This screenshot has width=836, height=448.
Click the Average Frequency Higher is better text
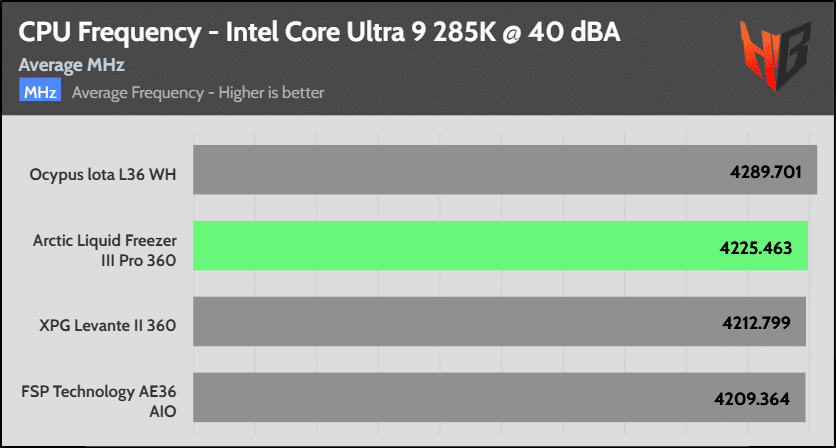[198, 93]
